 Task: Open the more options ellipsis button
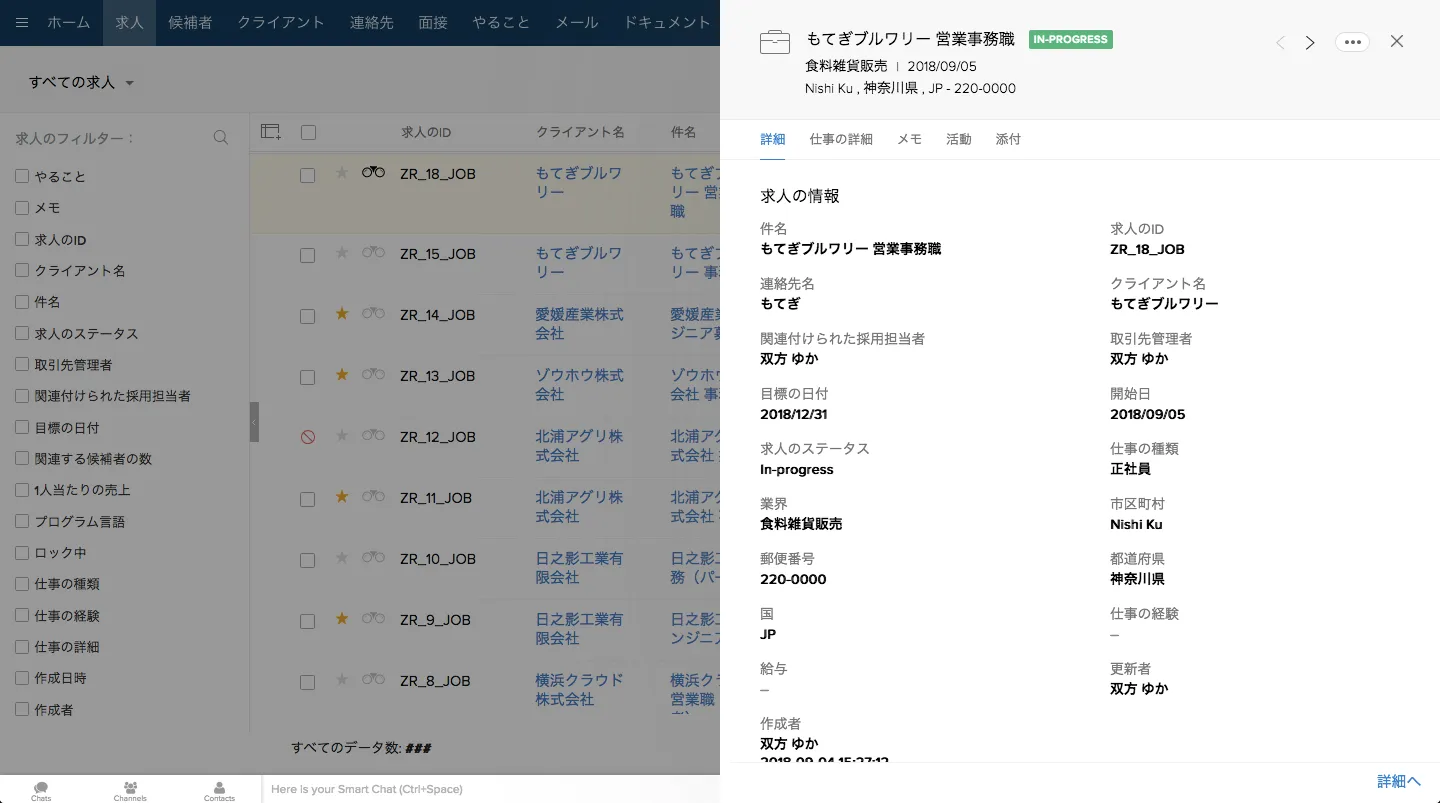(x=1352, y=42)
